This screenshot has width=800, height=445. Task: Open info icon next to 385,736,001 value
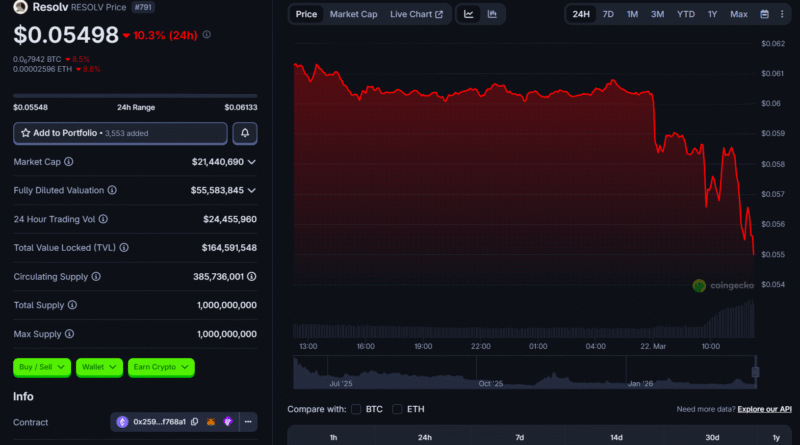[252, 277]
